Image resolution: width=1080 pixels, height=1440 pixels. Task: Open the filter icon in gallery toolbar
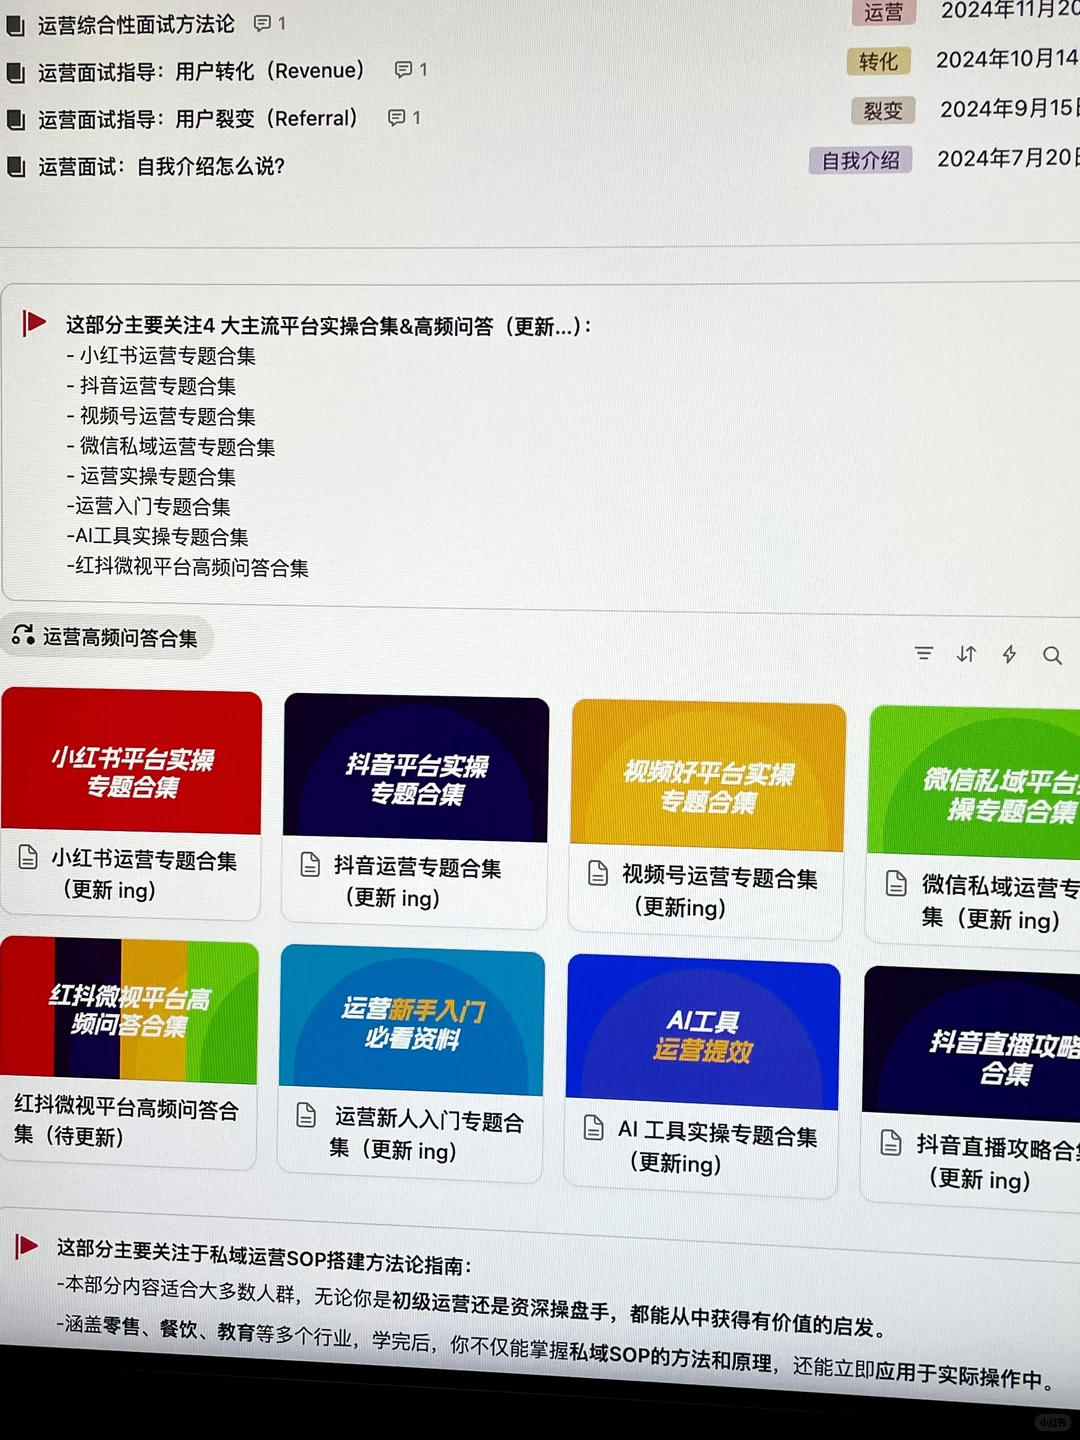coord(924,654)
